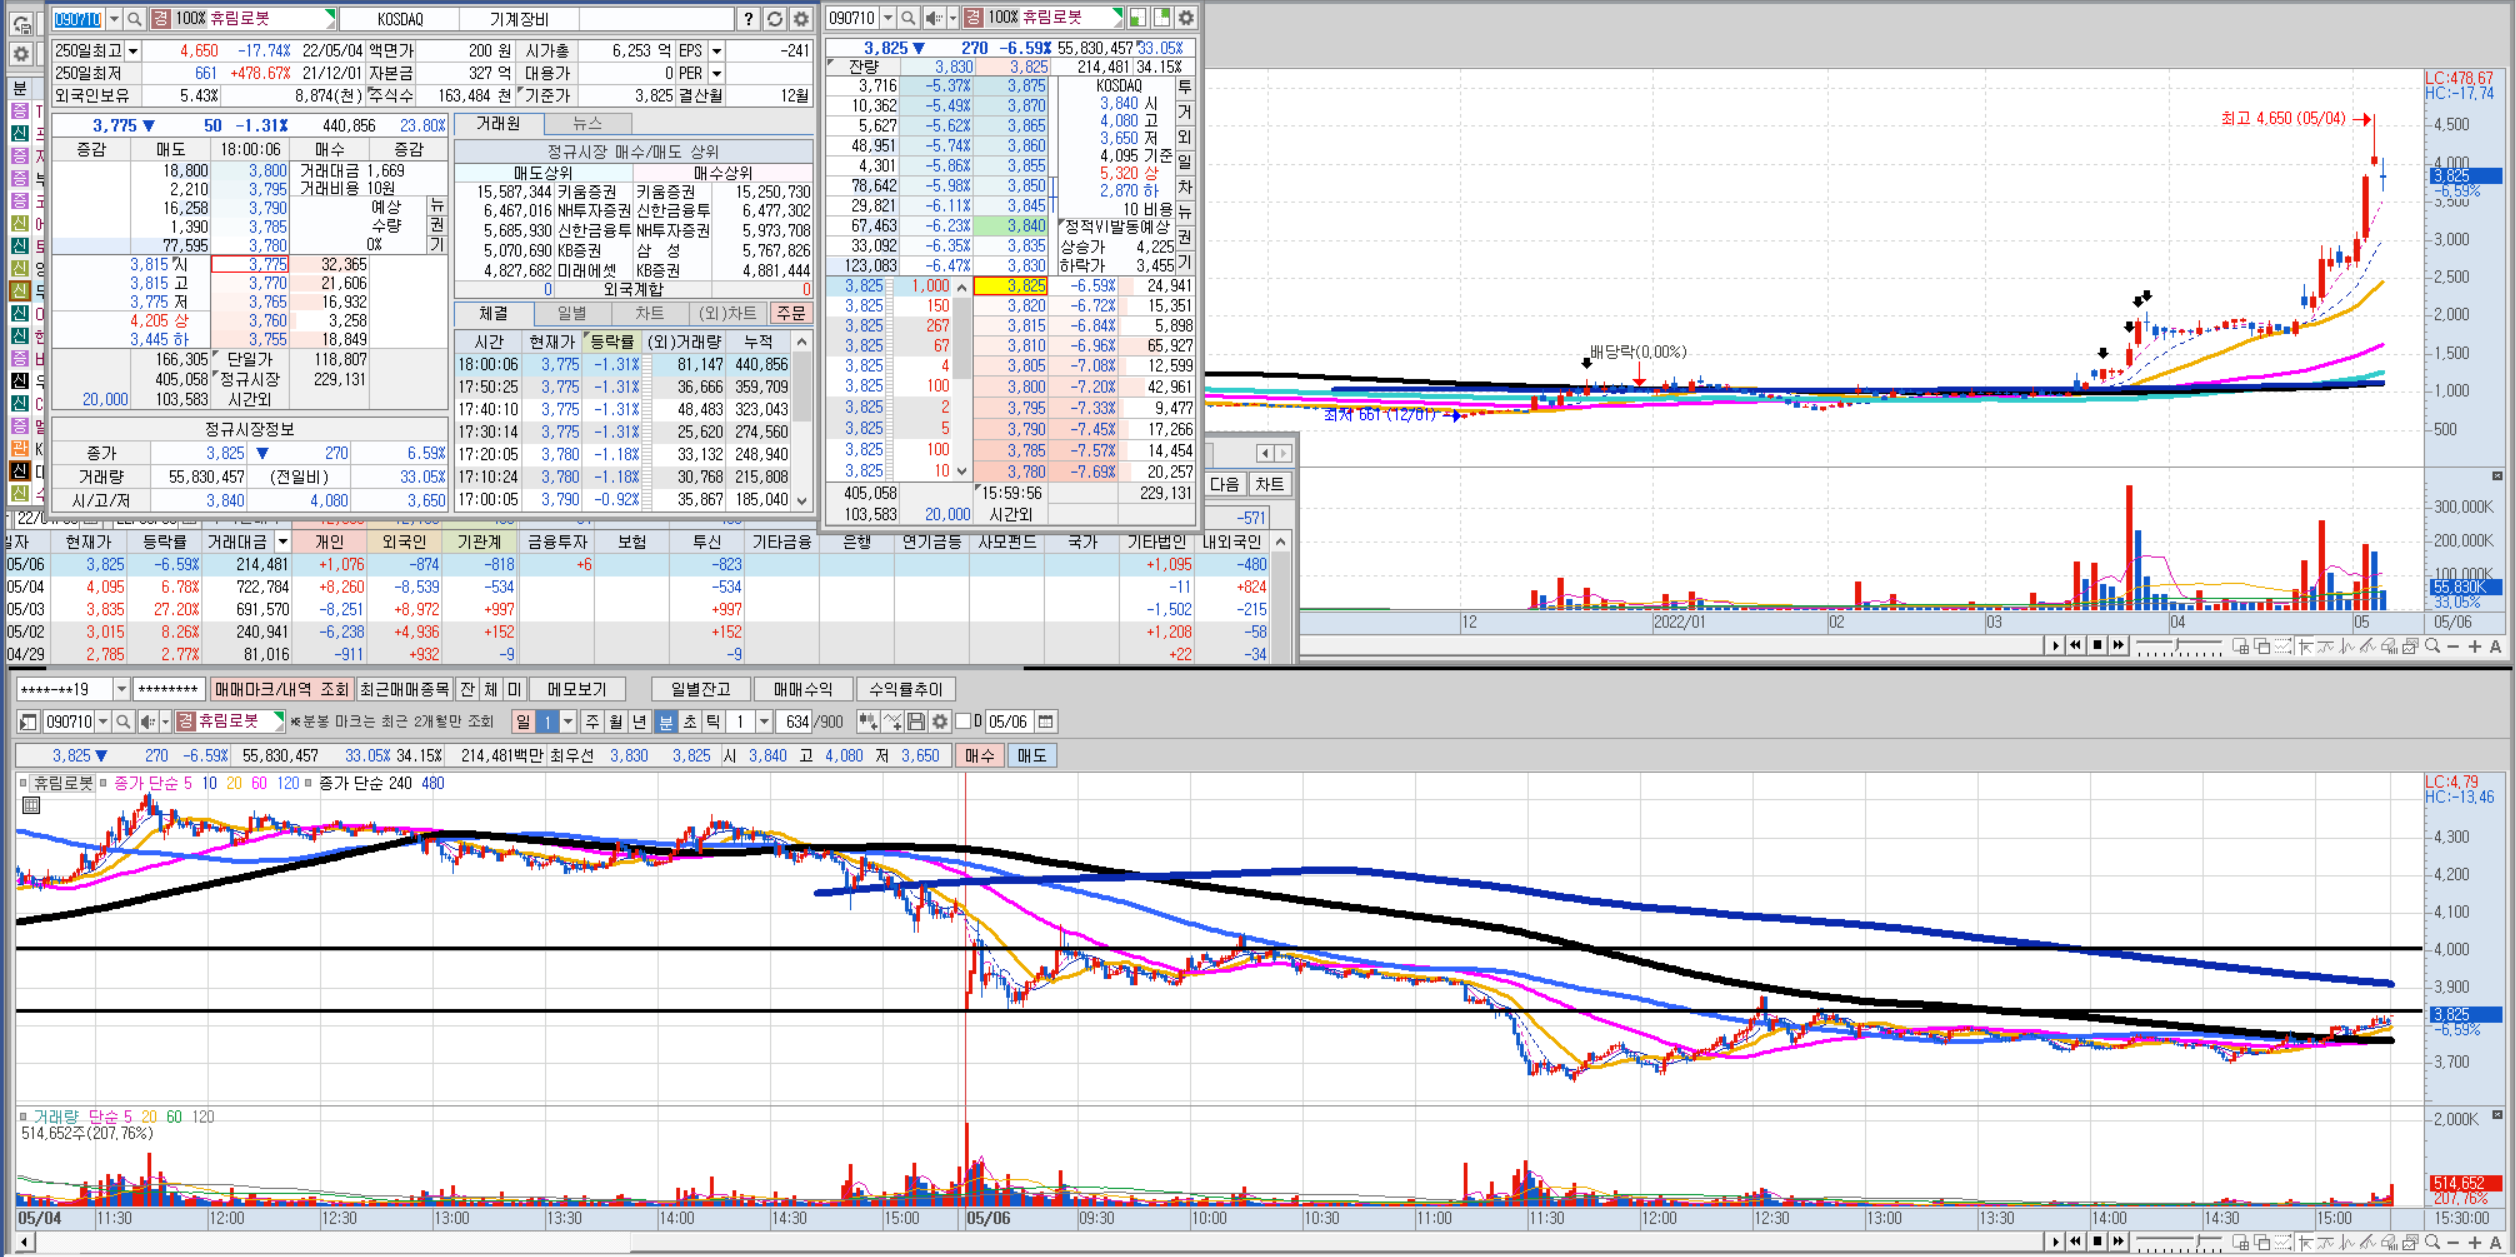Switch chart period to 일 (daily)
The width and height of the screenshot is (2516, 1257).
[523, 722]
